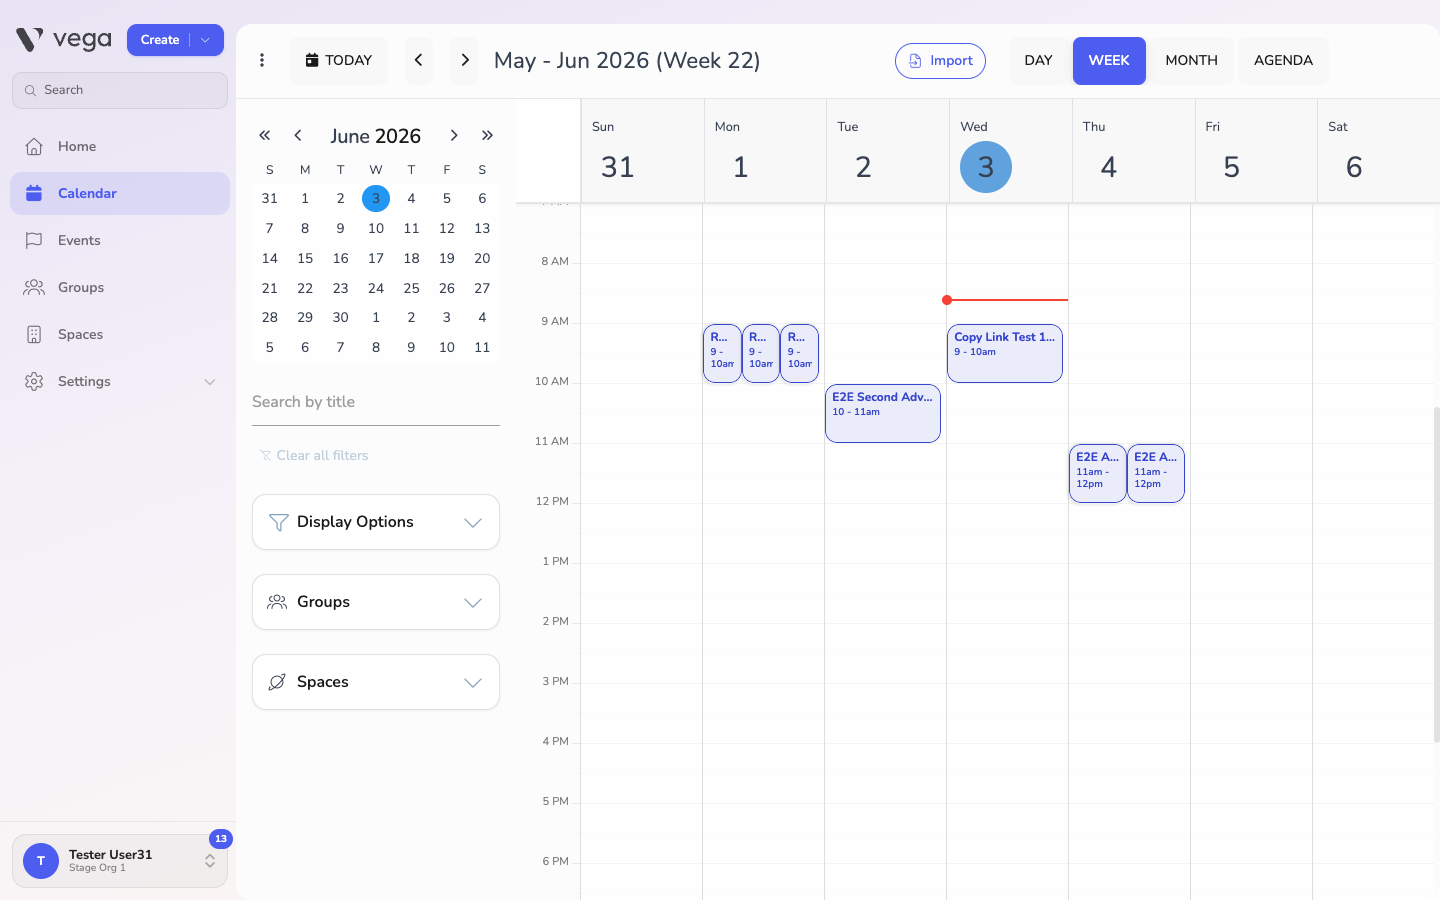Viewport: 1440px width, 900px height.
Task: Focus the Search by title field
Action: [x=376, y=402]
